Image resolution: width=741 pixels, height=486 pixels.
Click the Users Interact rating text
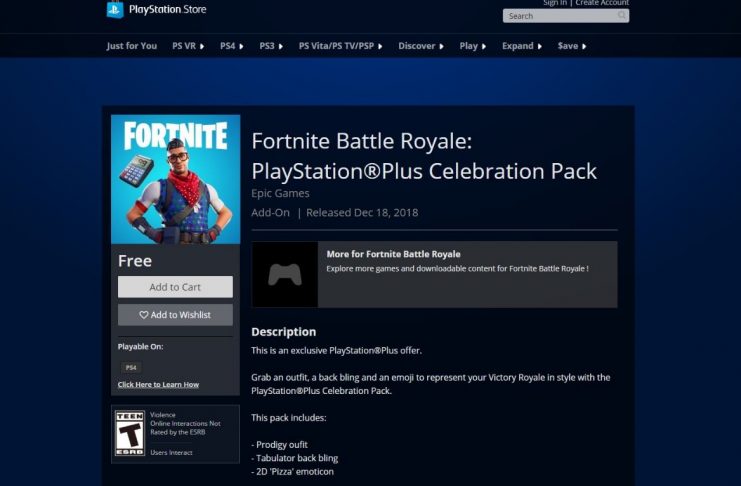tap(171, 452)
